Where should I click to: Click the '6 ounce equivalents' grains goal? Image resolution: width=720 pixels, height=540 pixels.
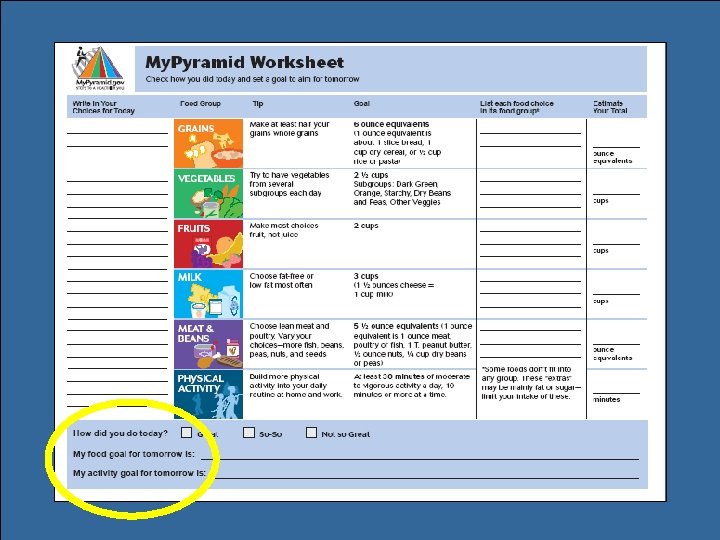[x=391, y=124]
